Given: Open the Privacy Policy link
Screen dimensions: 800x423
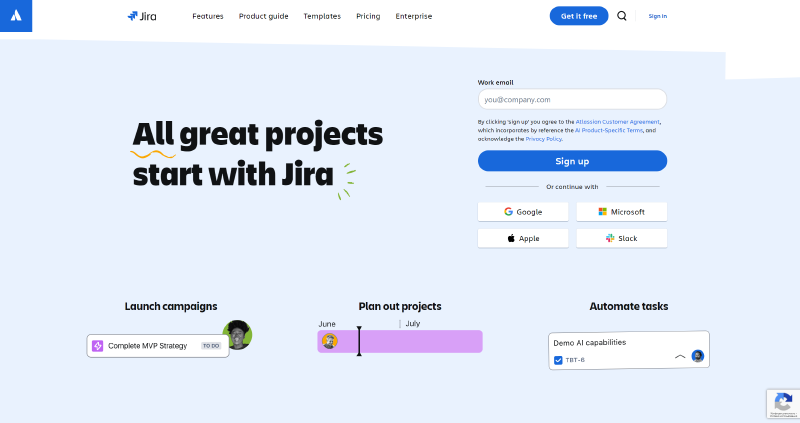Looking at the screenshot, I should [x=543, y=139].
